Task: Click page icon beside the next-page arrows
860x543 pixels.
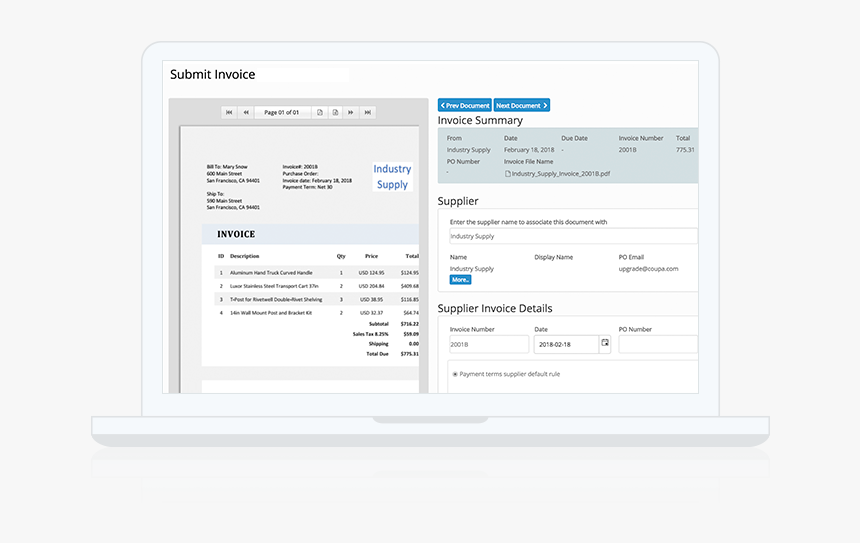Action: tap(335, 112)
